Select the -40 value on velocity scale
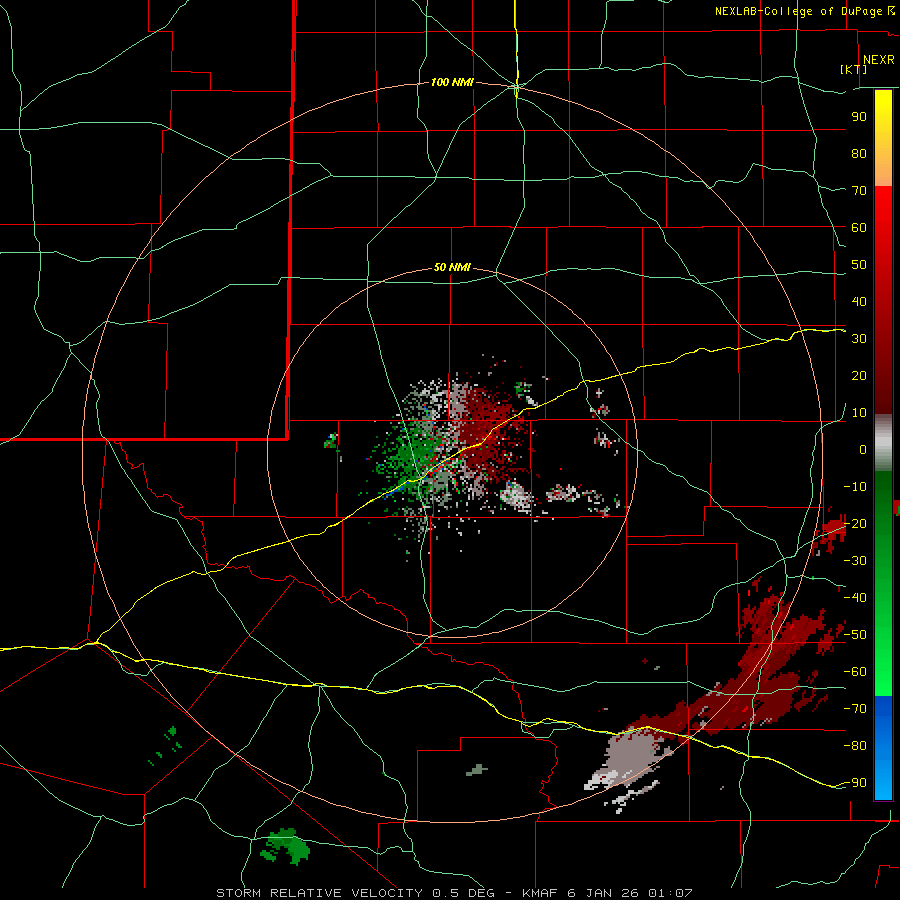This screenshot has height=900, width=900. pos(855,598)
